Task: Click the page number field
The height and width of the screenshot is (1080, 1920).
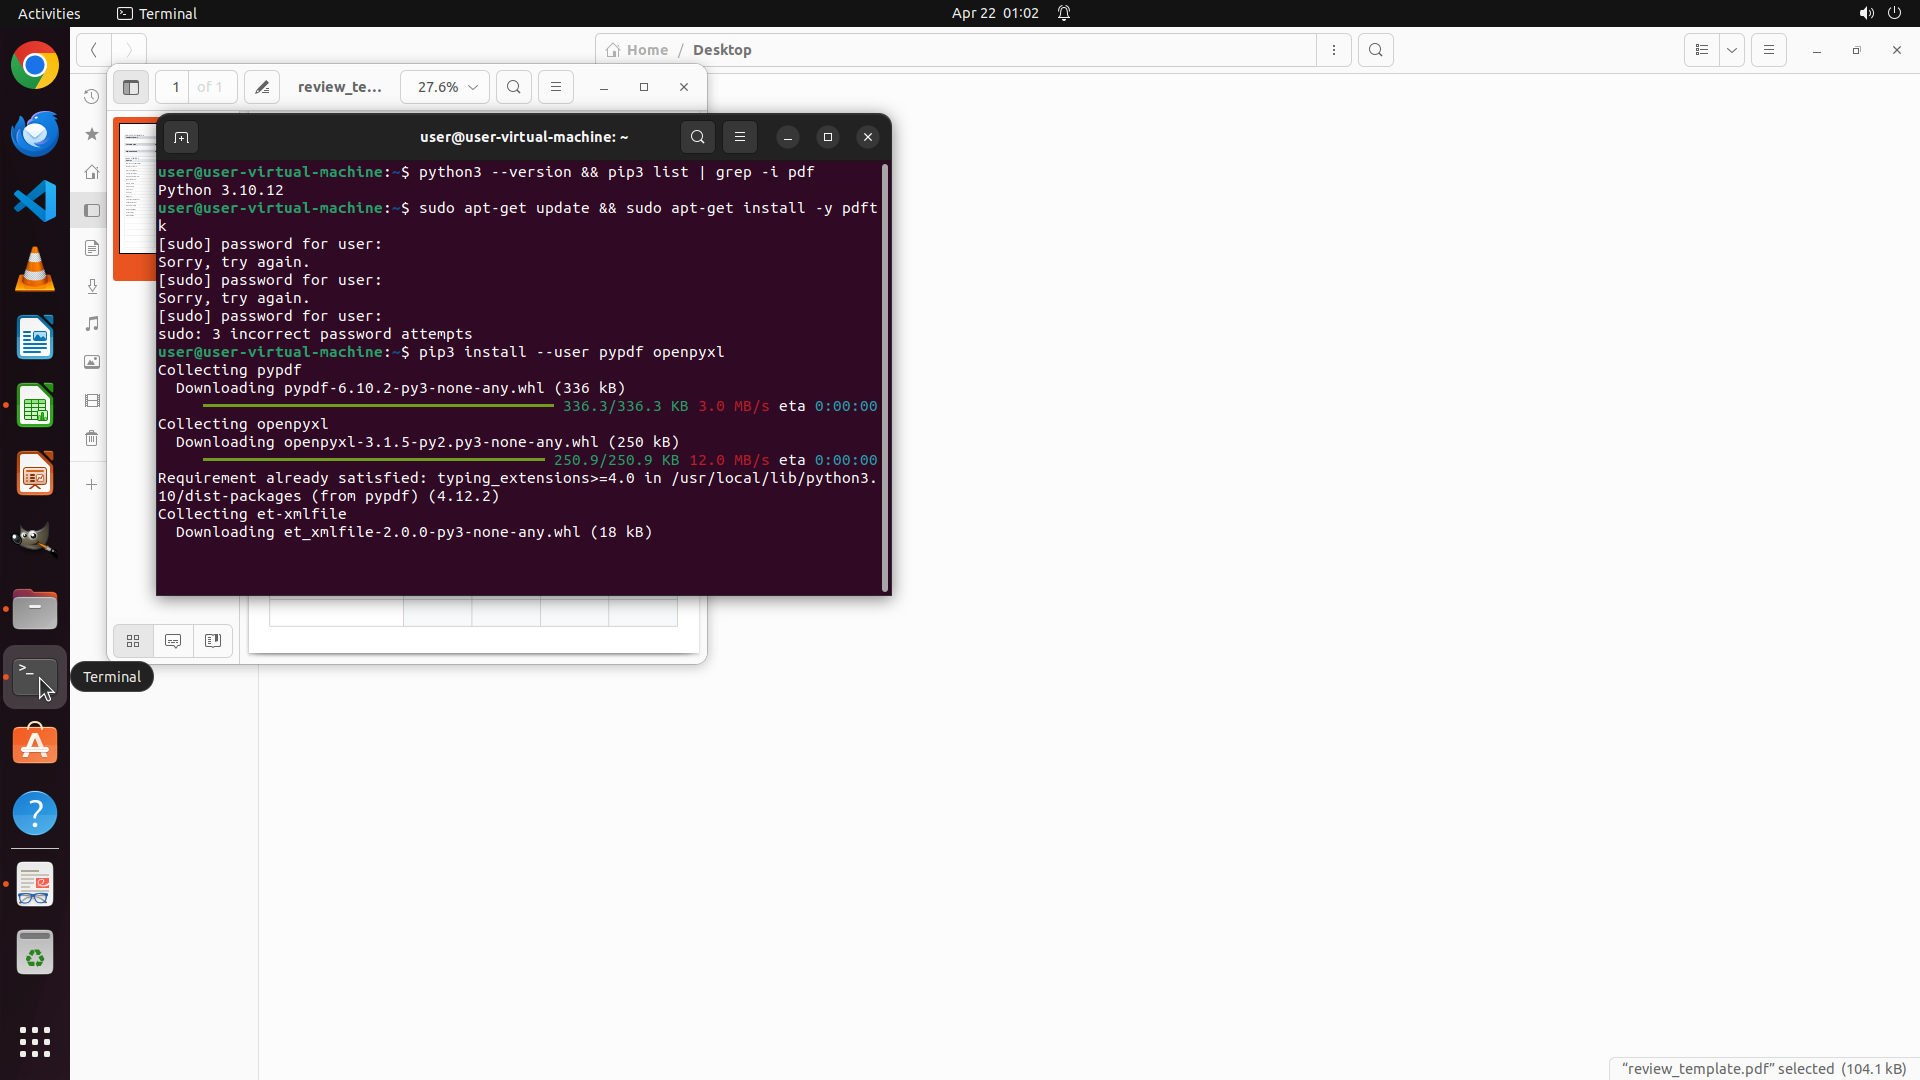Action: 175,87
